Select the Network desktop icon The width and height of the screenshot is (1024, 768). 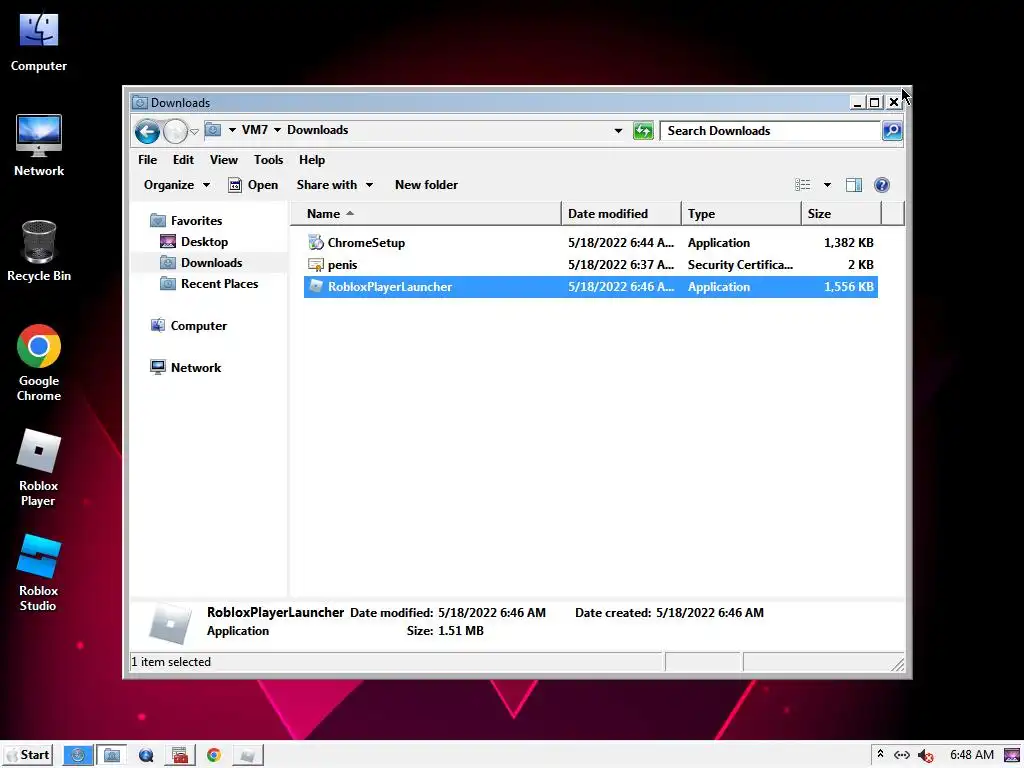(x=39, y=146)
